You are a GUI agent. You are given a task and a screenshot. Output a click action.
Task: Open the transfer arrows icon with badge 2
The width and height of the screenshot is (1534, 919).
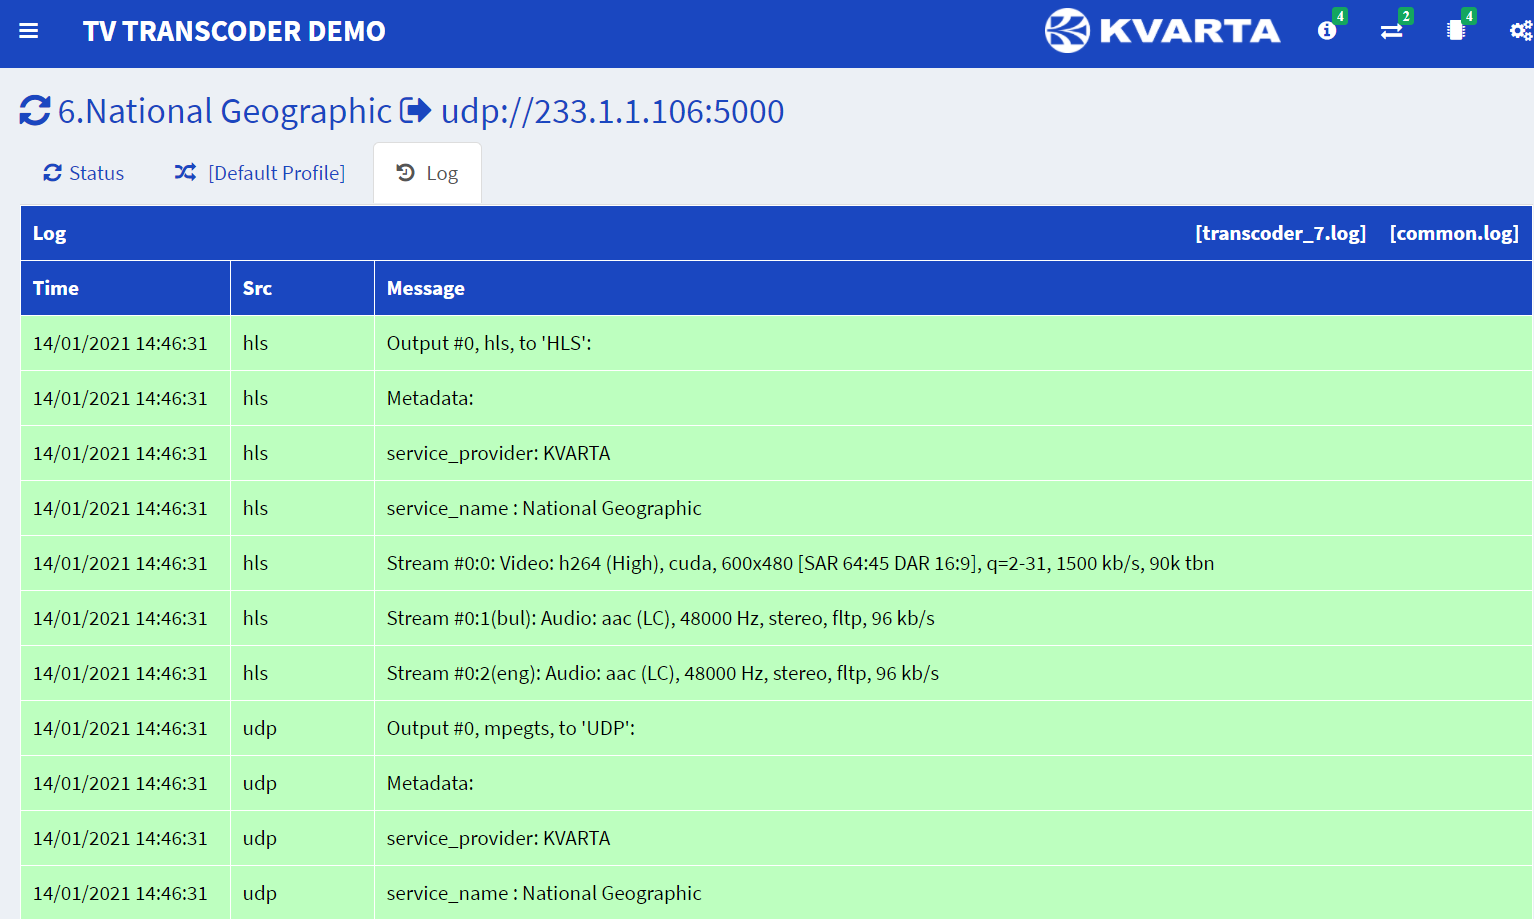tap(1392, 31)
